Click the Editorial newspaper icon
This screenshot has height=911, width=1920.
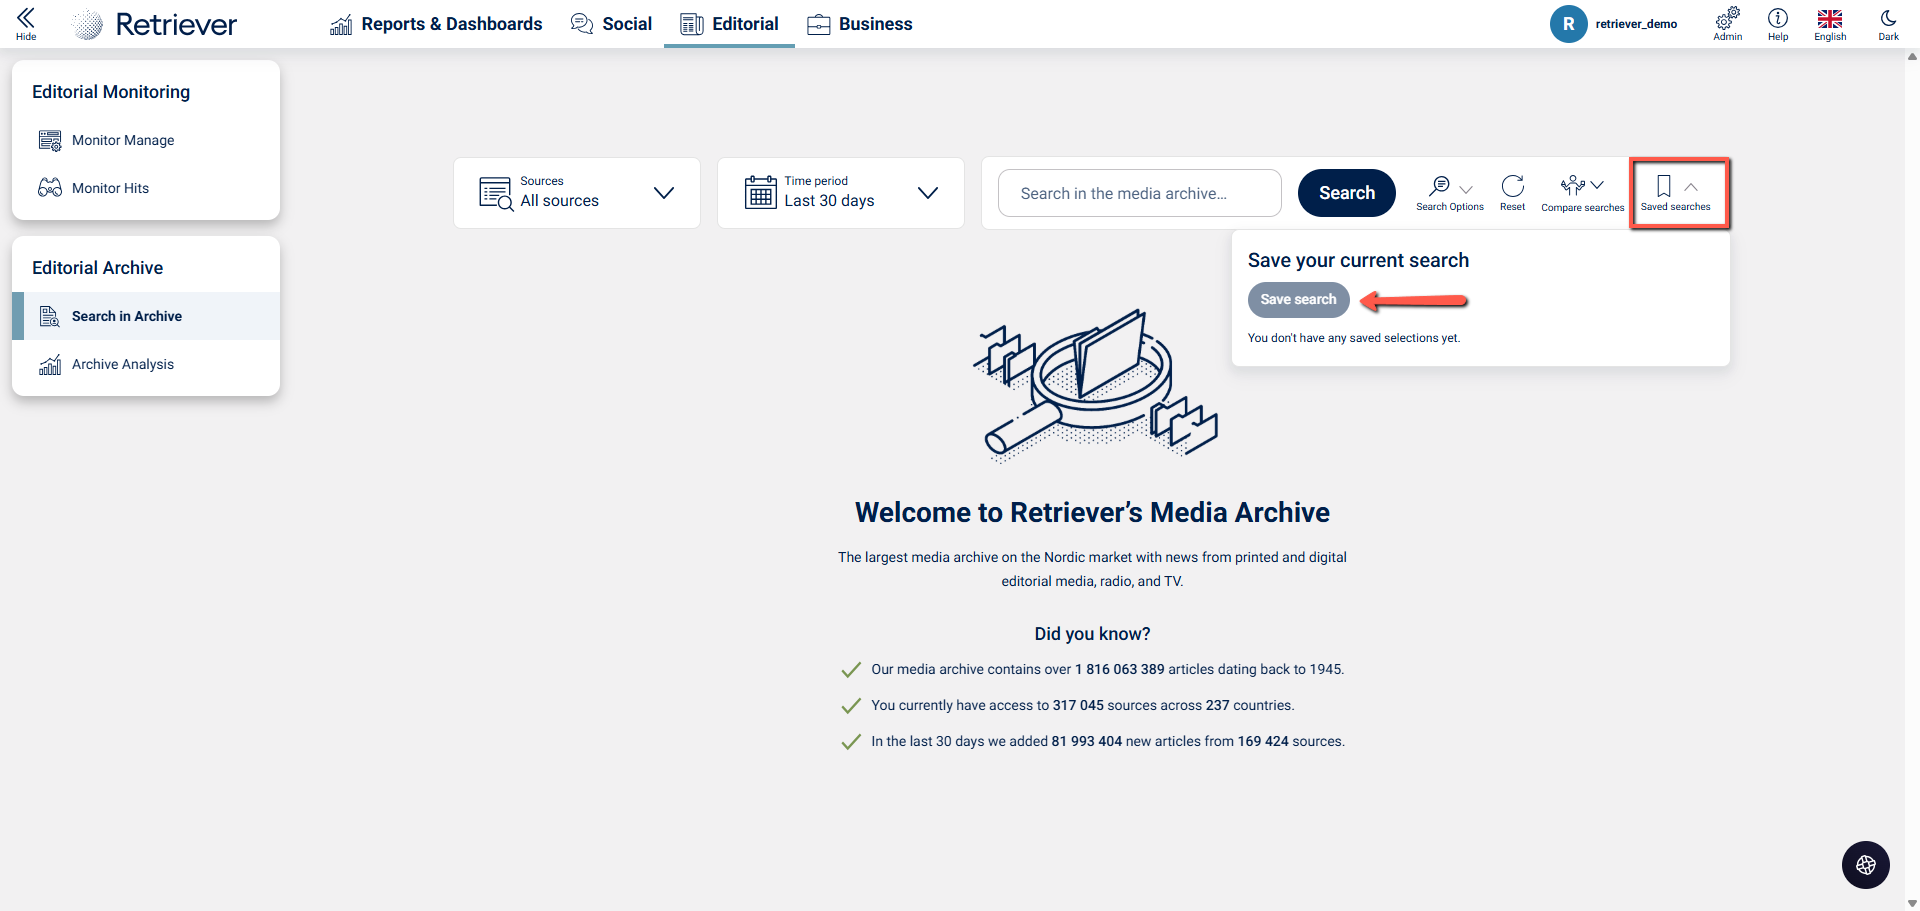[692, 24]
